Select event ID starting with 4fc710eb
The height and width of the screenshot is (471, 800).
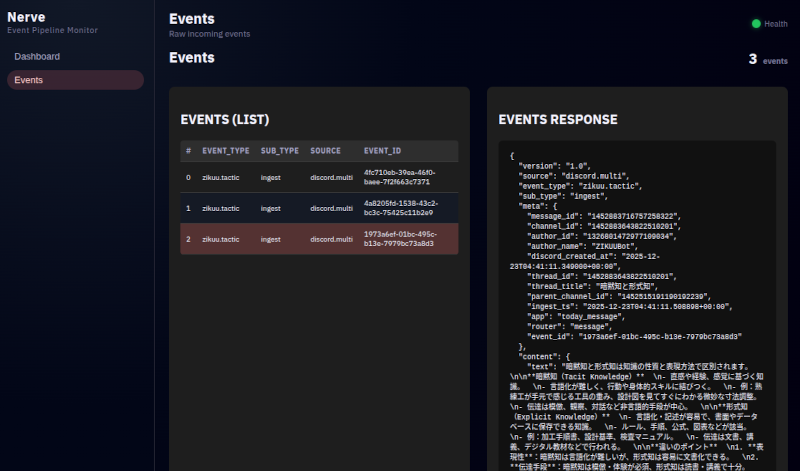tap(399, 178)
